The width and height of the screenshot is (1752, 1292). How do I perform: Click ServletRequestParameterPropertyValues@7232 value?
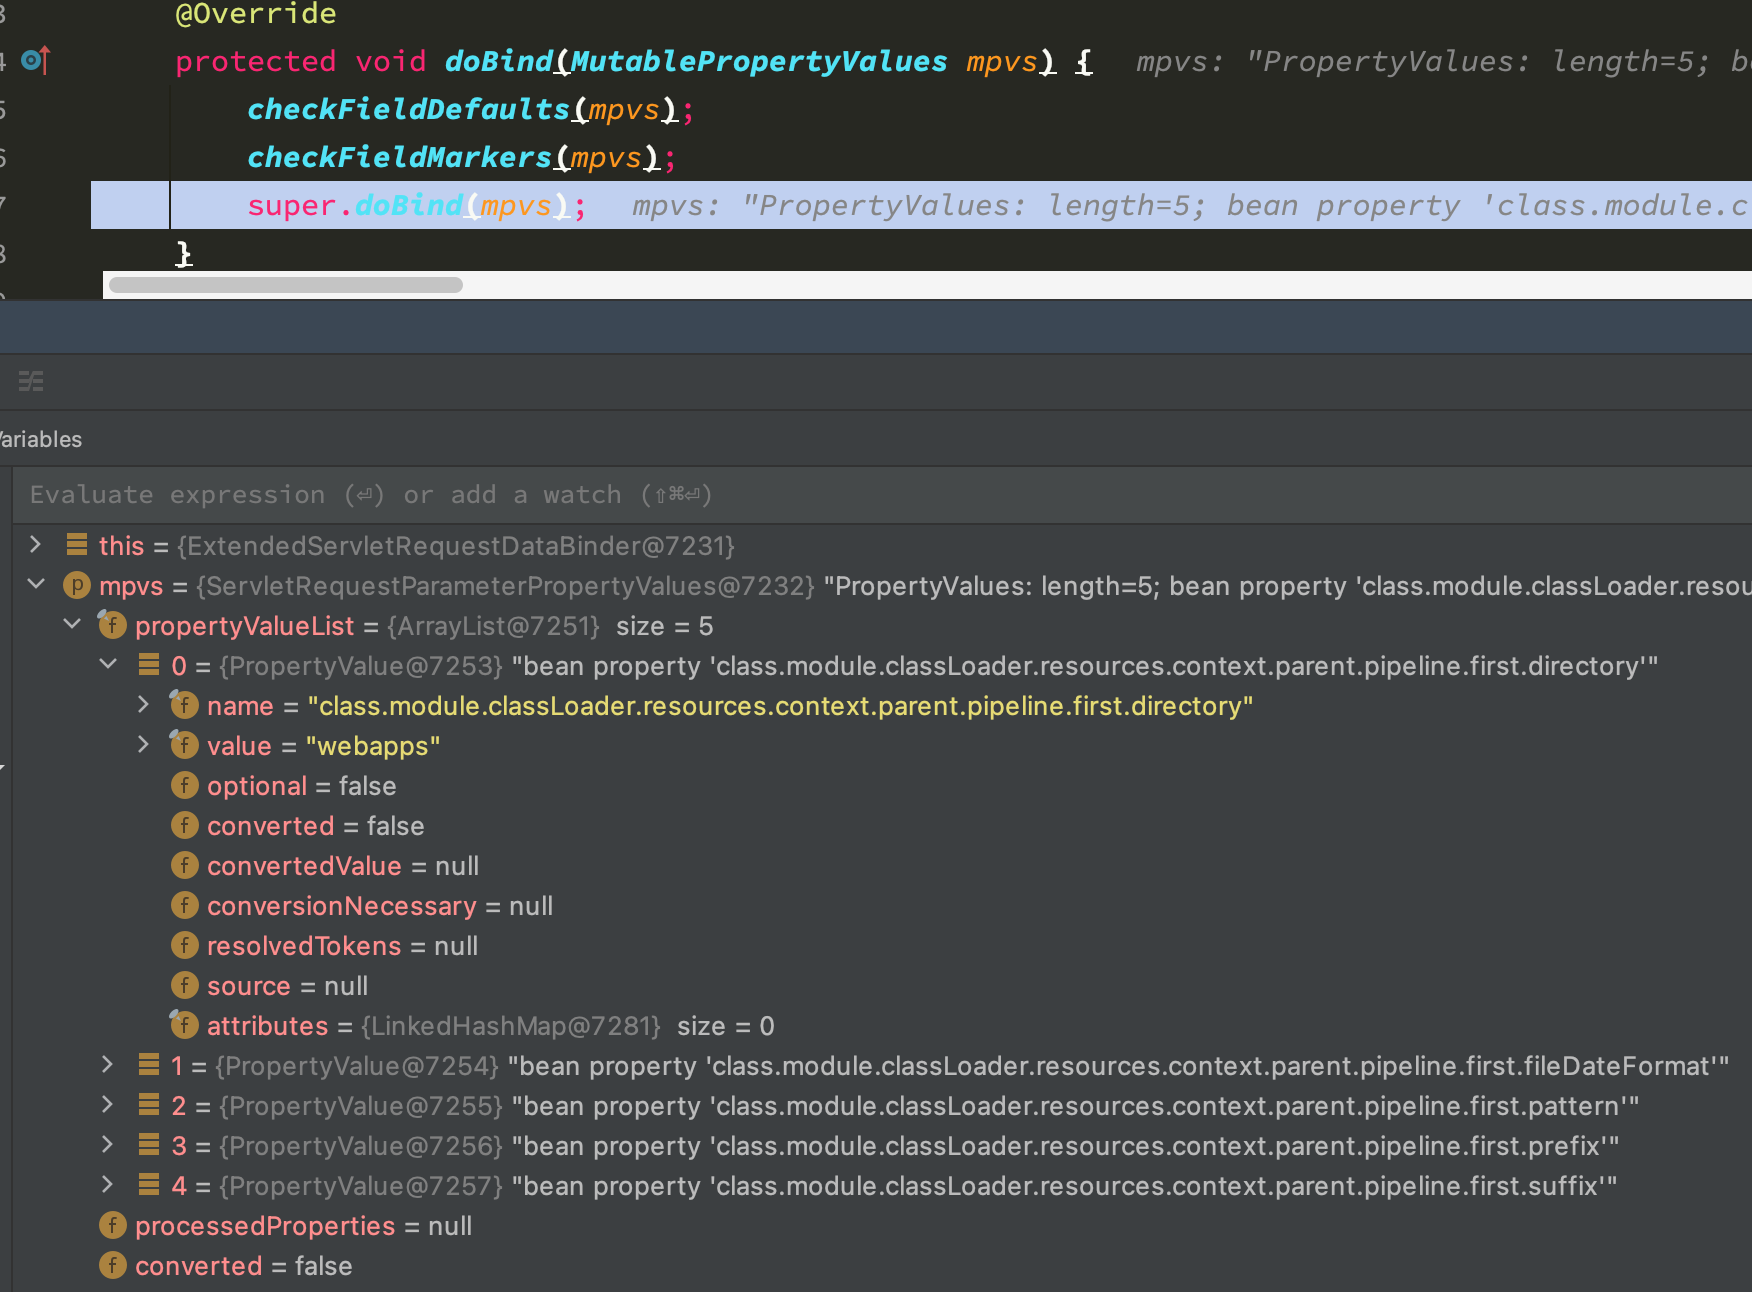click(x=506, y=585)
